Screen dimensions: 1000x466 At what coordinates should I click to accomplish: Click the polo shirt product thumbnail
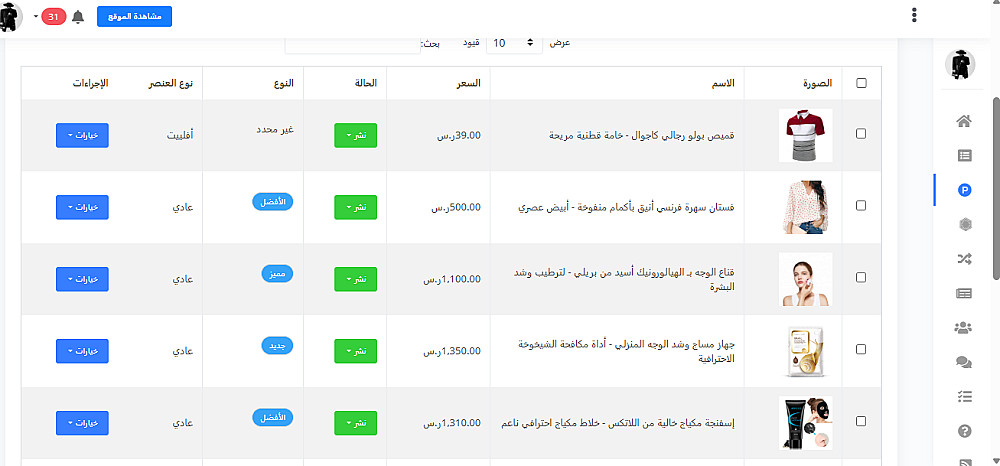pyautogui.click(x=805, y=135)
